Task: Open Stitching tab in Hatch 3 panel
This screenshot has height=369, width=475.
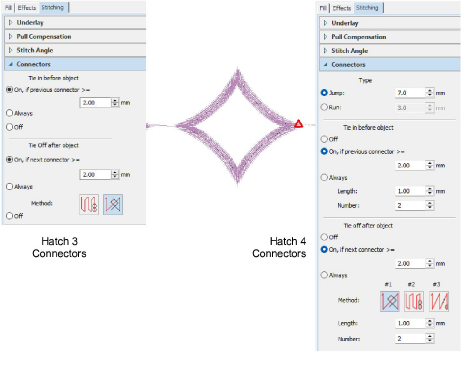Action: 53,7
